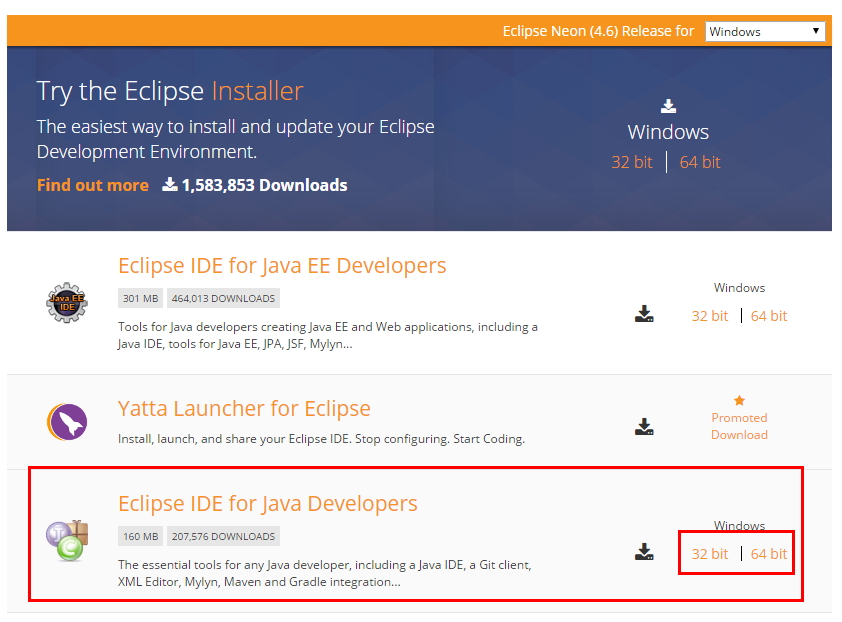Download the 32 bit Eclipse Installer

(x=632, y=162)
